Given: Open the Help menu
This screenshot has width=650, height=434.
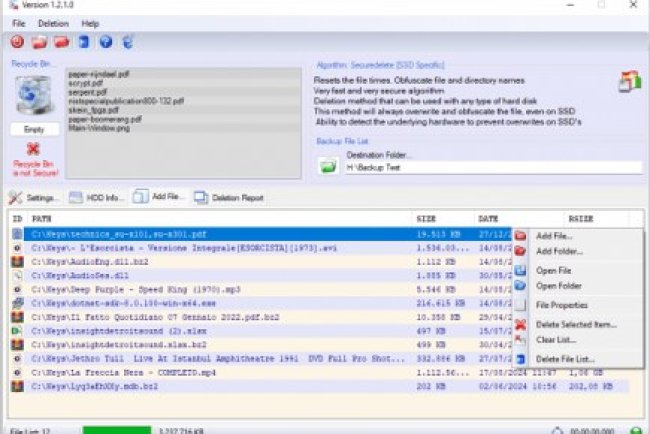Looking at the screenshot, I should pos(90,24).
